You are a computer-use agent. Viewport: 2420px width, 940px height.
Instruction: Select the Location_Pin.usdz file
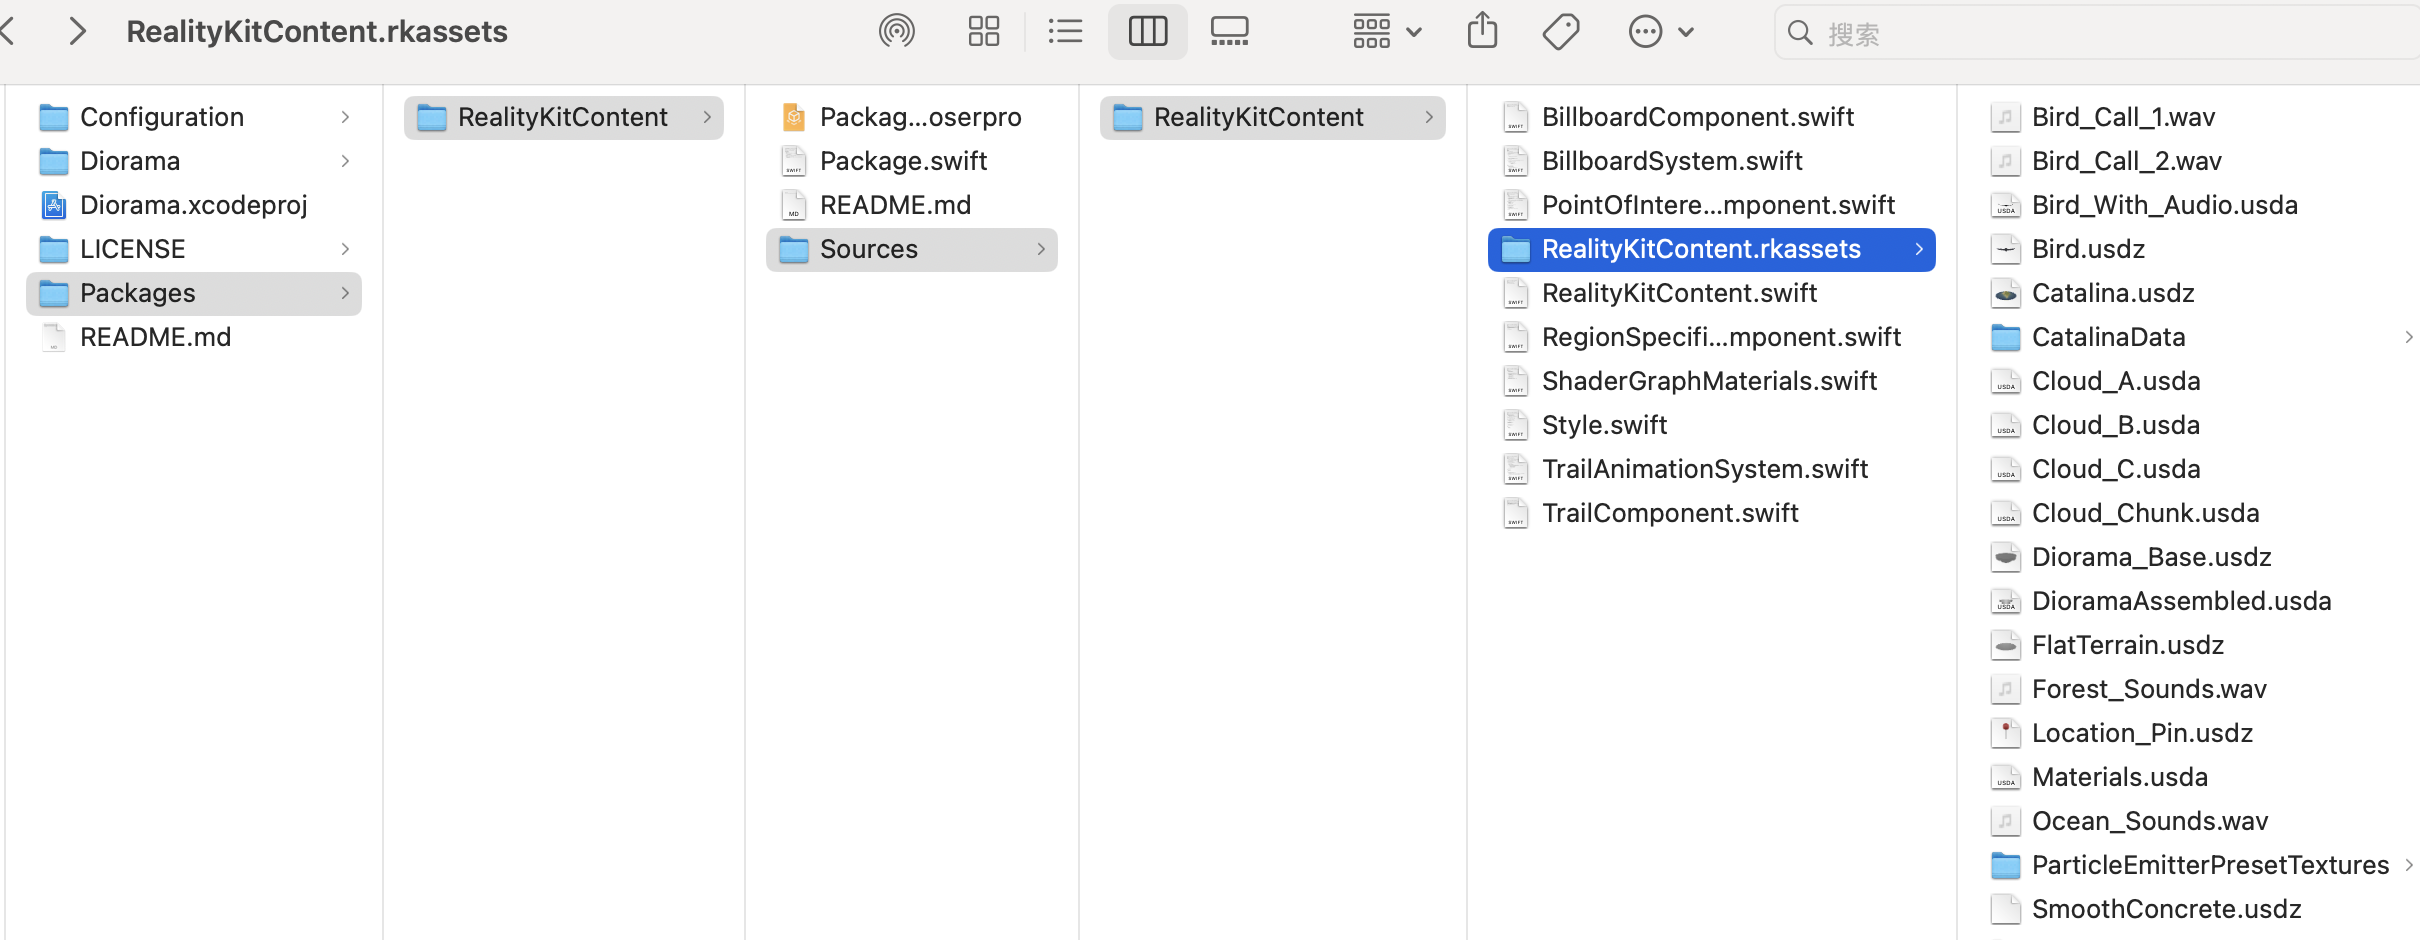pos(2142,733)
